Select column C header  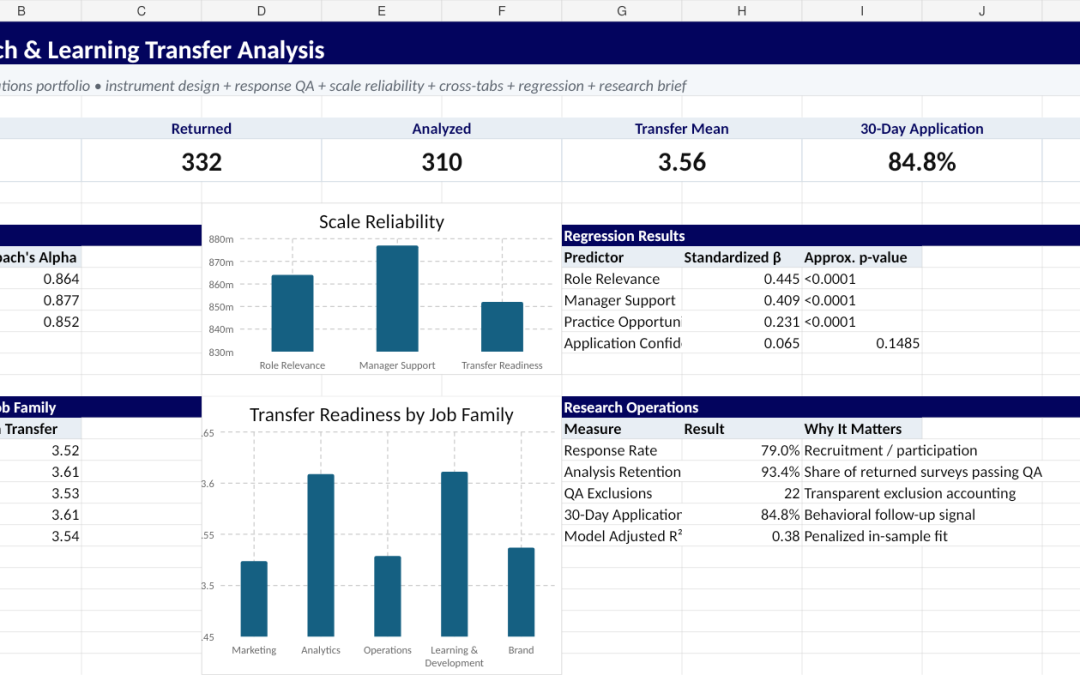click(x=141, y=10)
